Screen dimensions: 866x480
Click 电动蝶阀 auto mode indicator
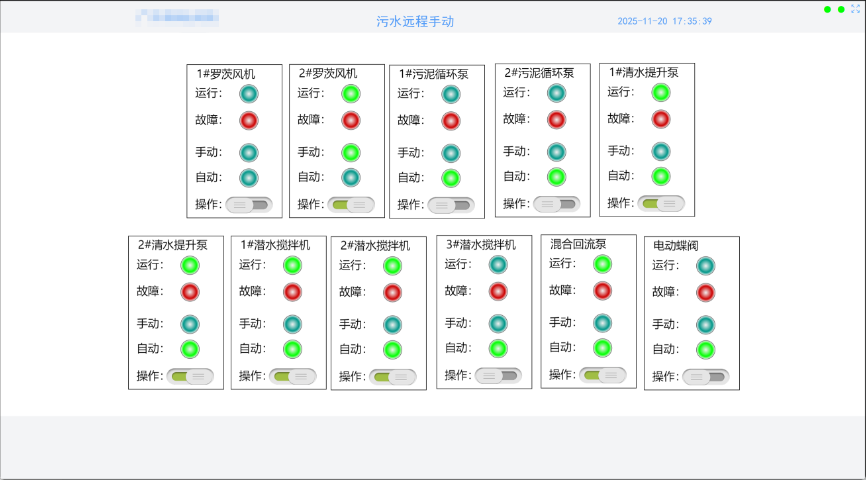pyautogui.click(x=705, y=350)
